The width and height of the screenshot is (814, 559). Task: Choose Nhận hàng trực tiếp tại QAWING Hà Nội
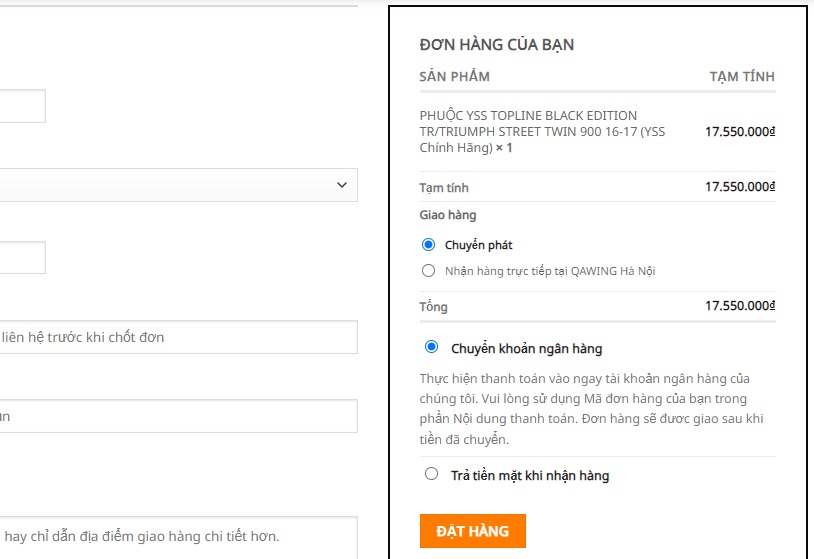(x=429, y=271)
